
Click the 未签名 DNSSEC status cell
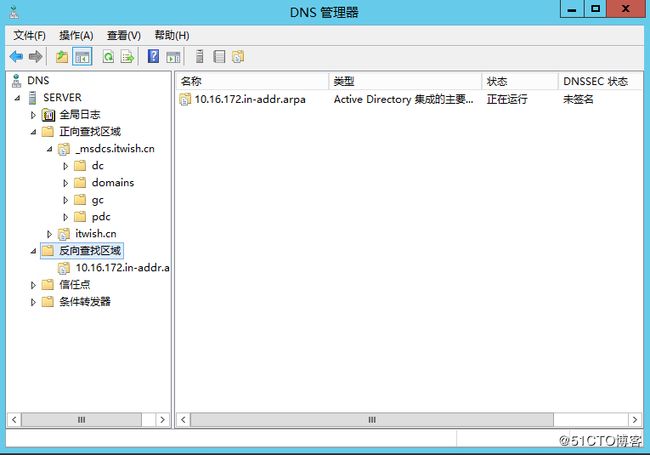[x=578, y=99]
